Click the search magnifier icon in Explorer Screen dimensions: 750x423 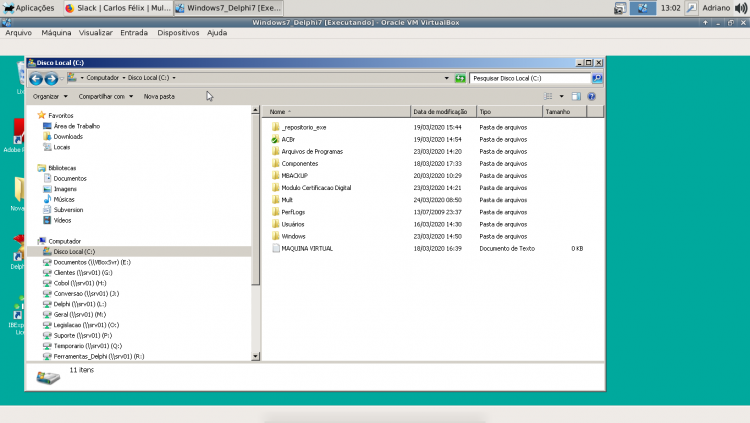point(597,78)
